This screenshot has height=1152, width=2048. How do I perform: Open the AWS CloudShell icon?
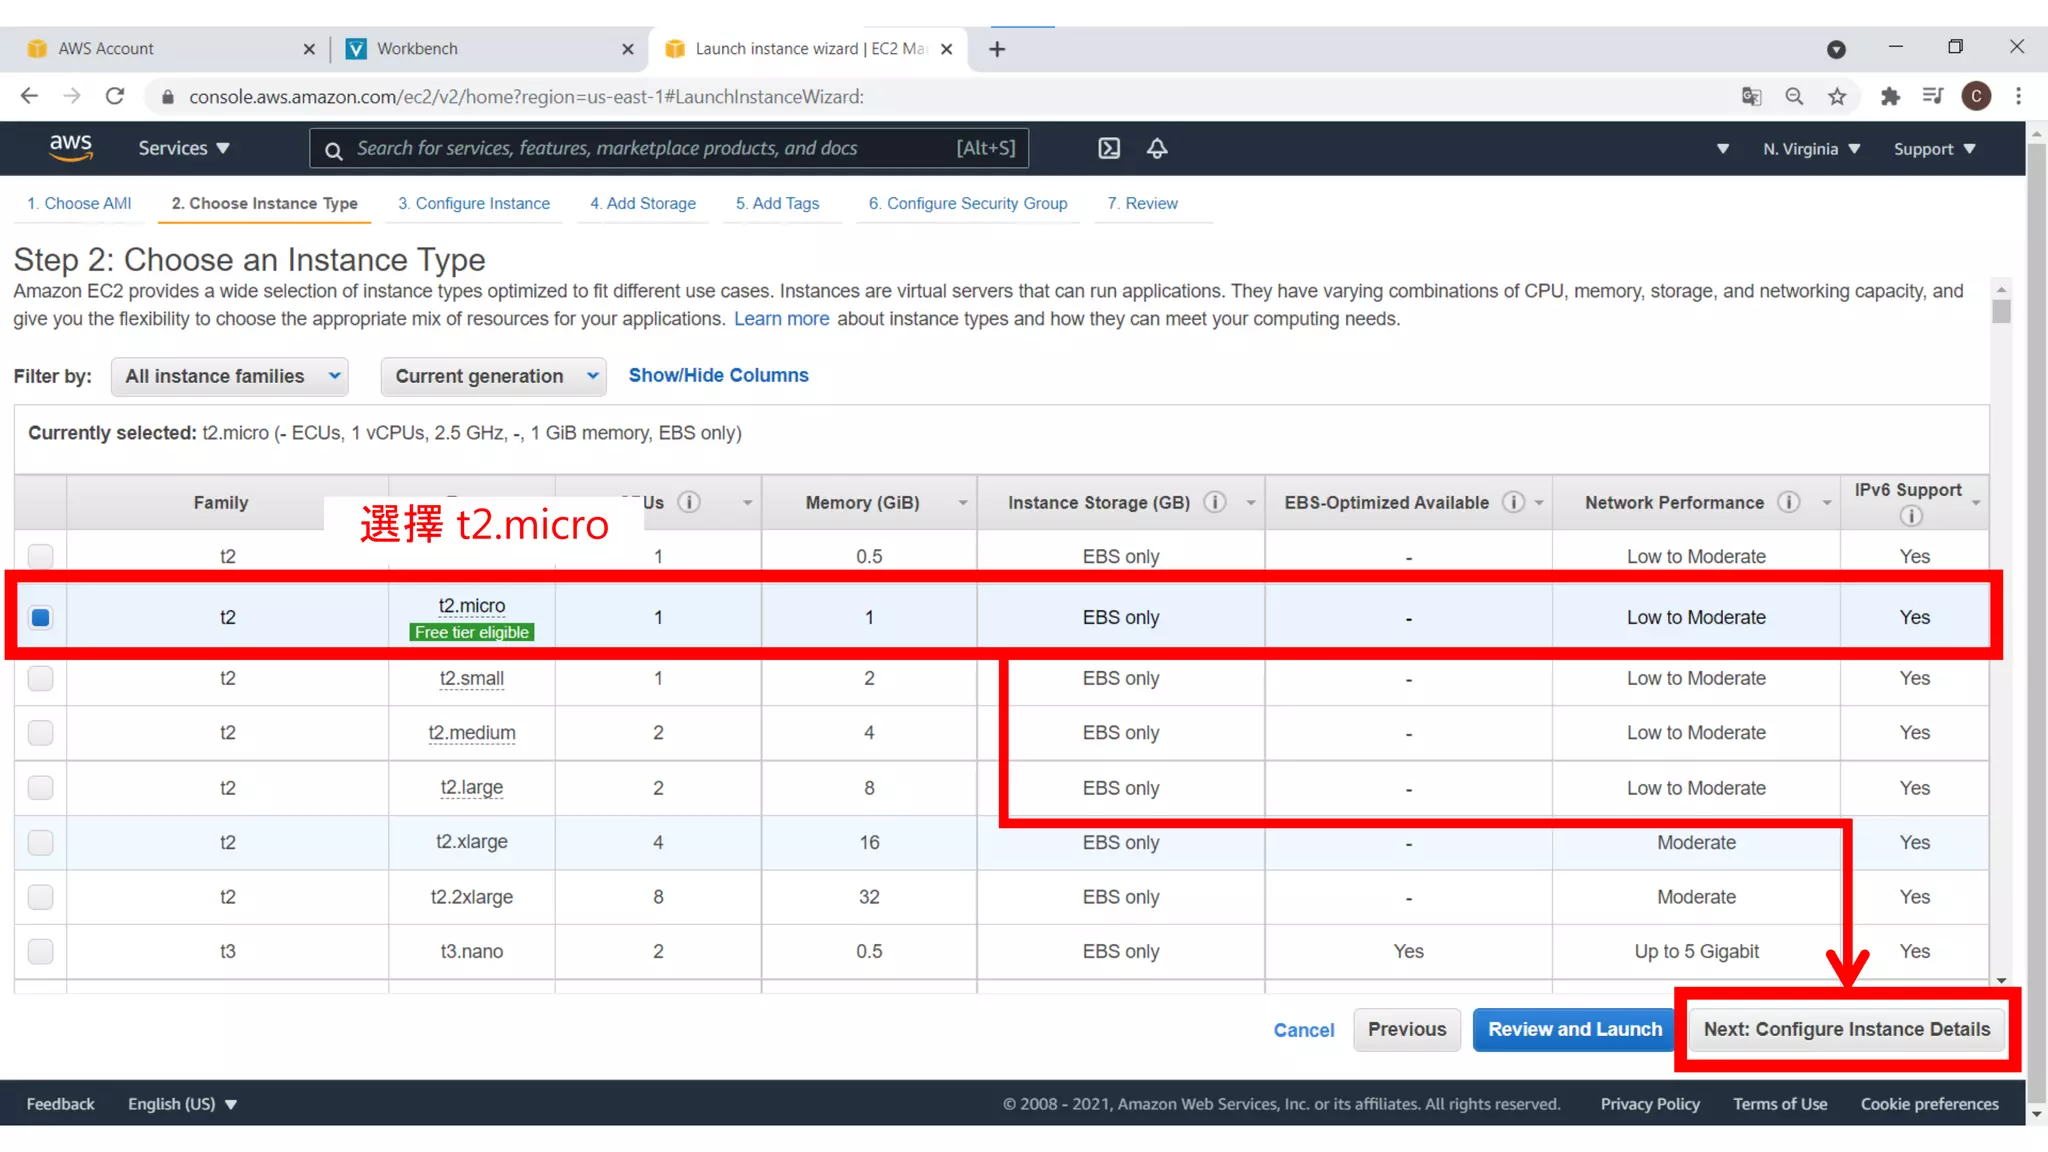pyautogui.click(x=1109, y=148)
